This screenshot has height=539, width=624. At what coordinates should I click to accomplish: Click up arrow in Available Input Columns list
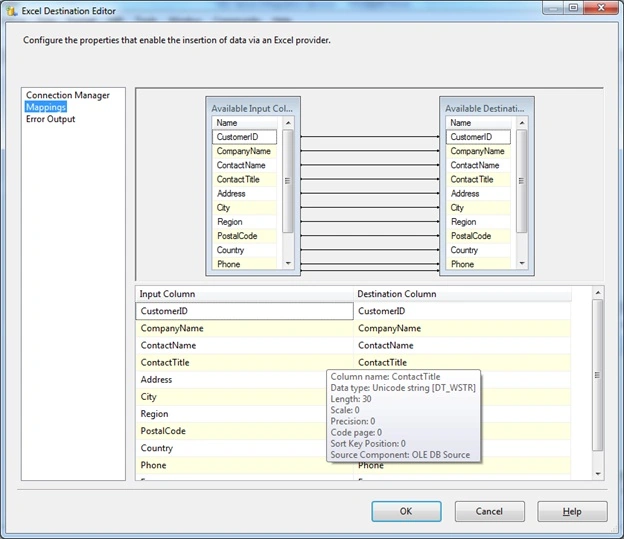[x=288, y=123]
